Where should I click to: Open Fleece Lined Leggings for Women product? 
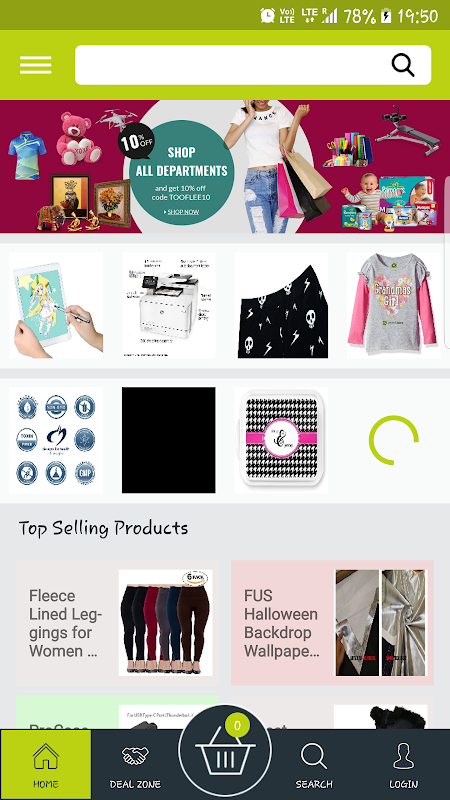coord(117,623)
